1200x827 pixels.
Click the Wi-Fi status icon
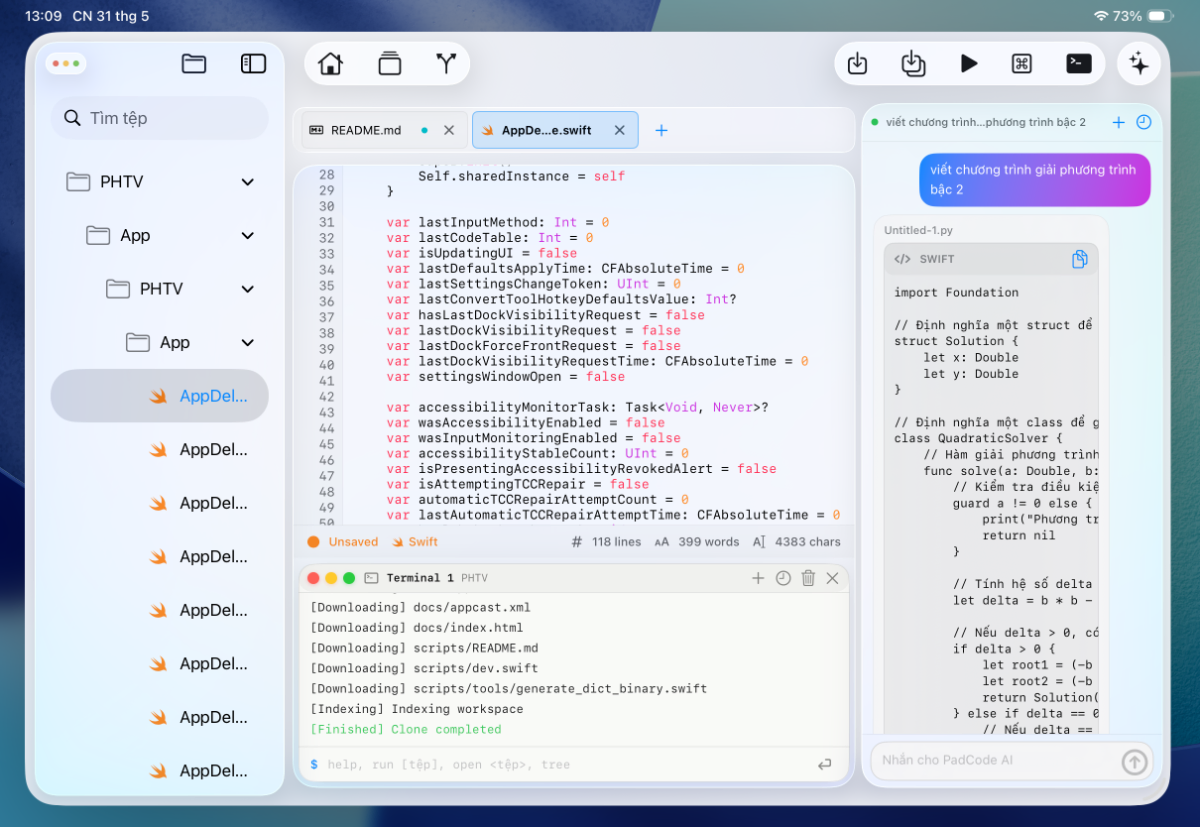tap(1100, 16)
